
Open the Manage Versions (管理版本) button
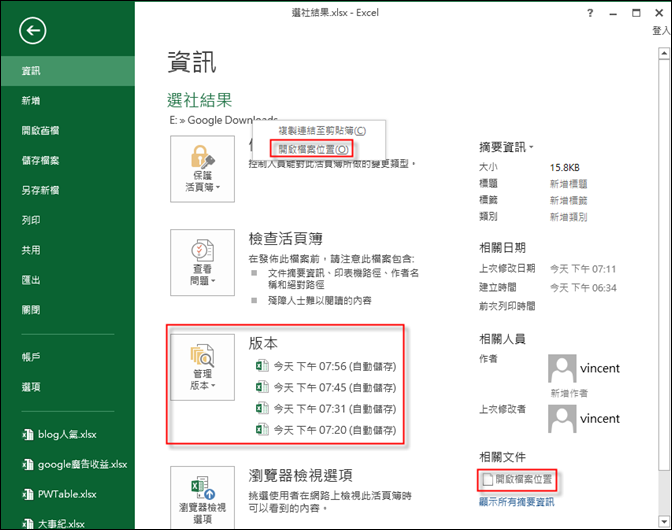(202, 367)
